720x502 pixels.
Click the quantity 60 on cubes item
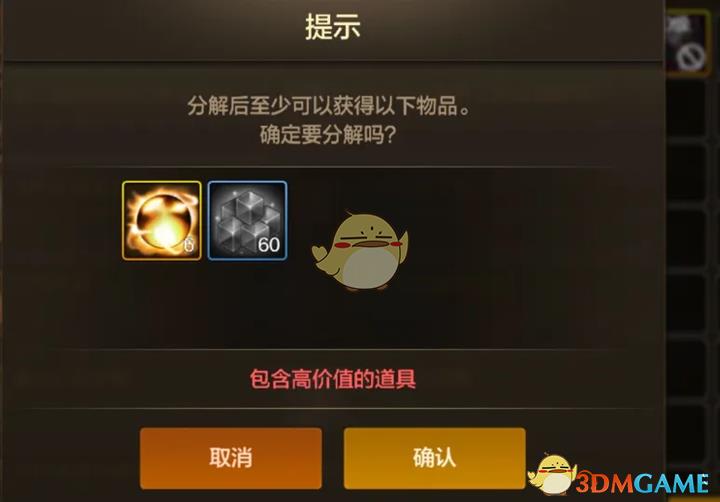click(x=269, y=245)
